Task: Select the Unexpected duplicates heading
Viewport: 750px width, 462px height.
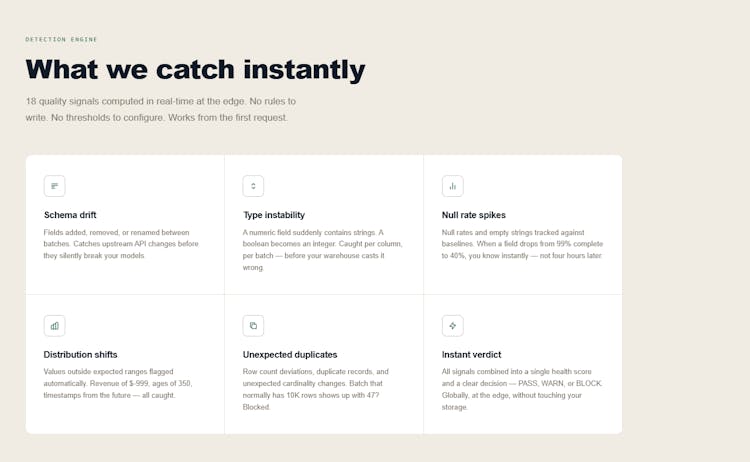Action: tap(290, 355)
